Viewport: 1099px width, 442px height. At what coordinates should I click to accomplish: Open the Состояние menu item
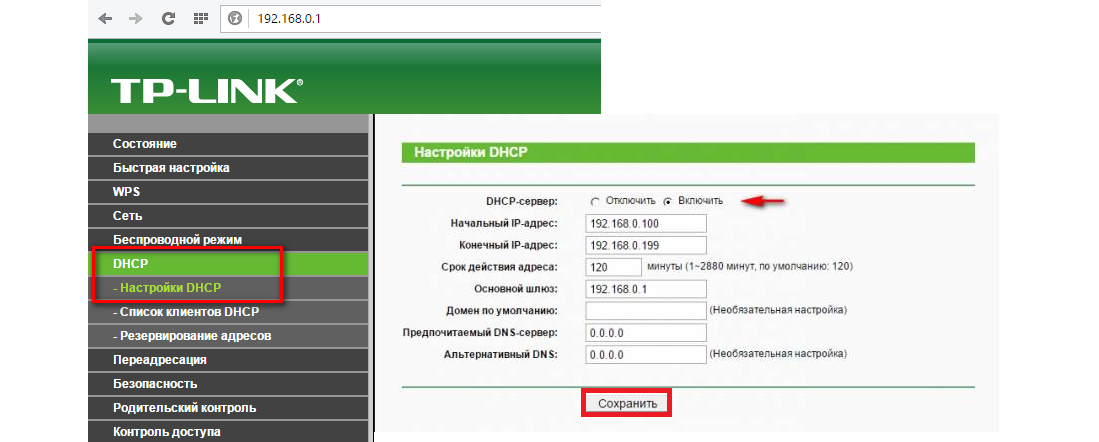tap(145, 144)
